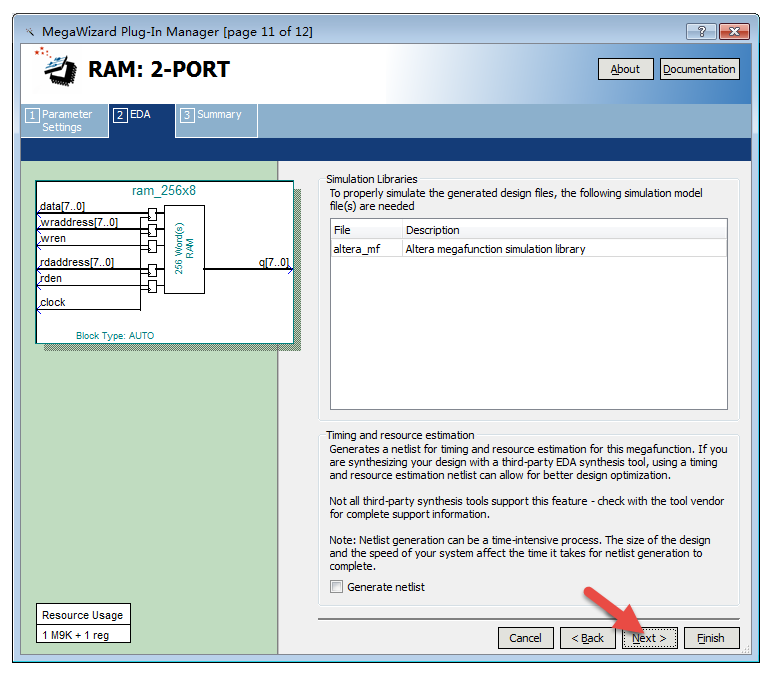The image size is (774, 674).
Task: Click the wren port label
Action: coord(53,238)
